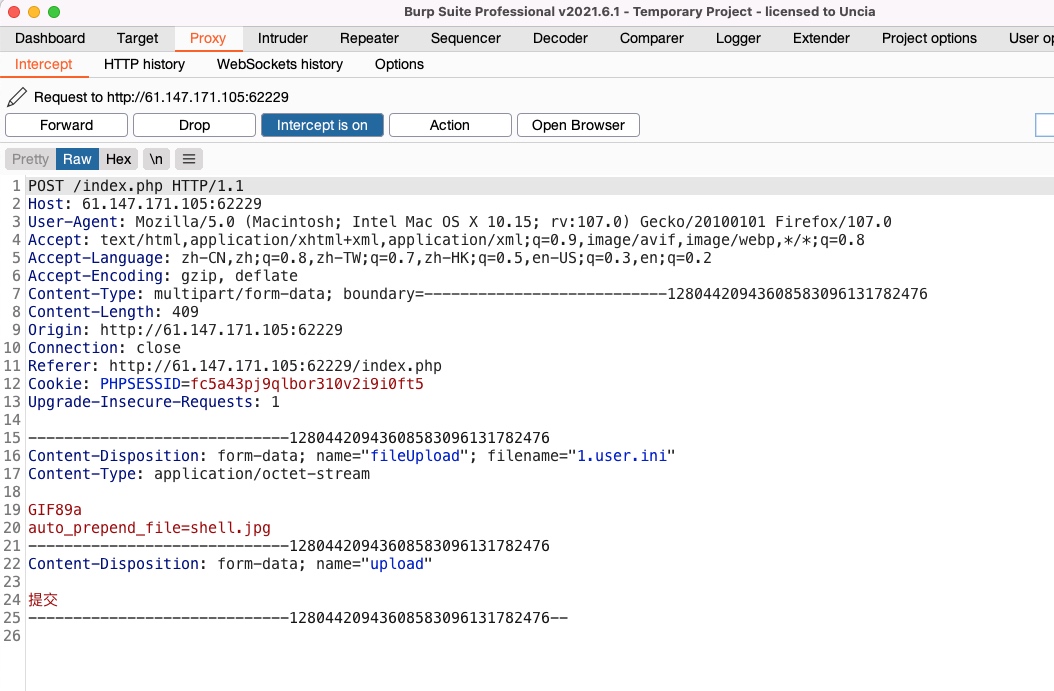This screenshot has width=1054, height=691.
Task: Click the auto_prepend_file=shell.jpg line
Action: tap(149, 528)
